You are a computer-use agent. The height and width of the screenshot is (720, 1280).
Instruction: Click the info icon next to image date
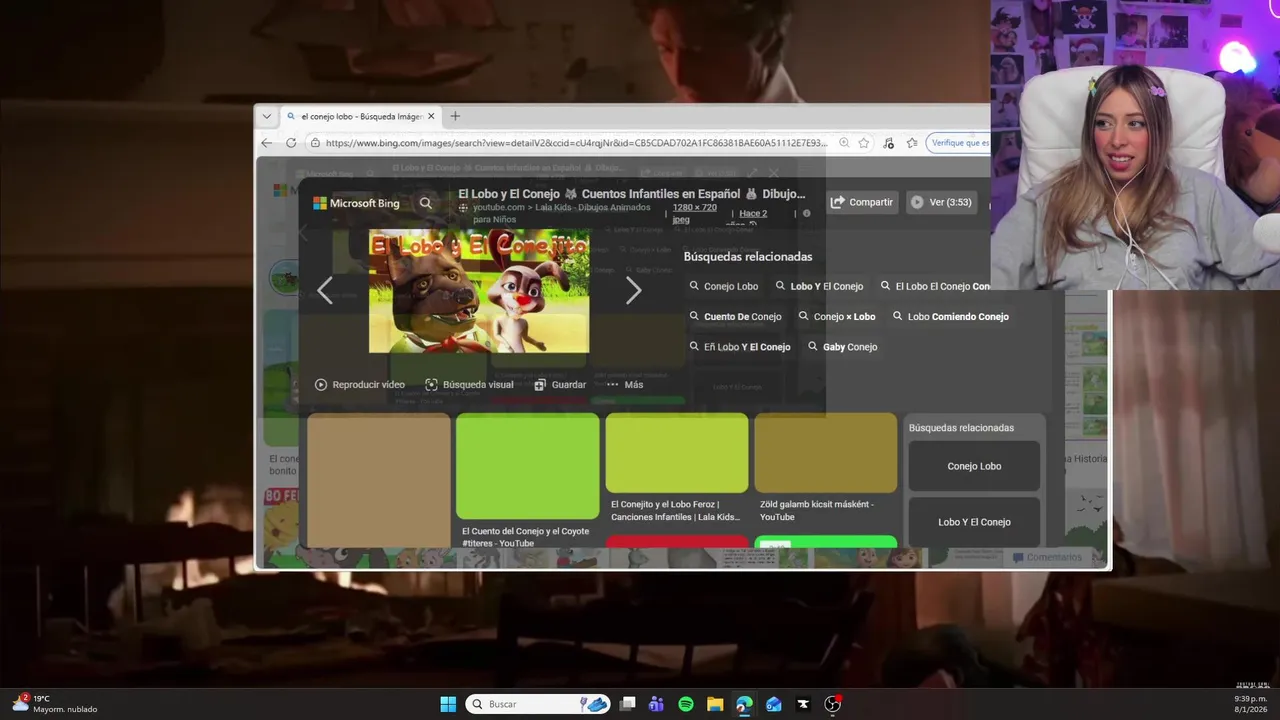(807, 213)
